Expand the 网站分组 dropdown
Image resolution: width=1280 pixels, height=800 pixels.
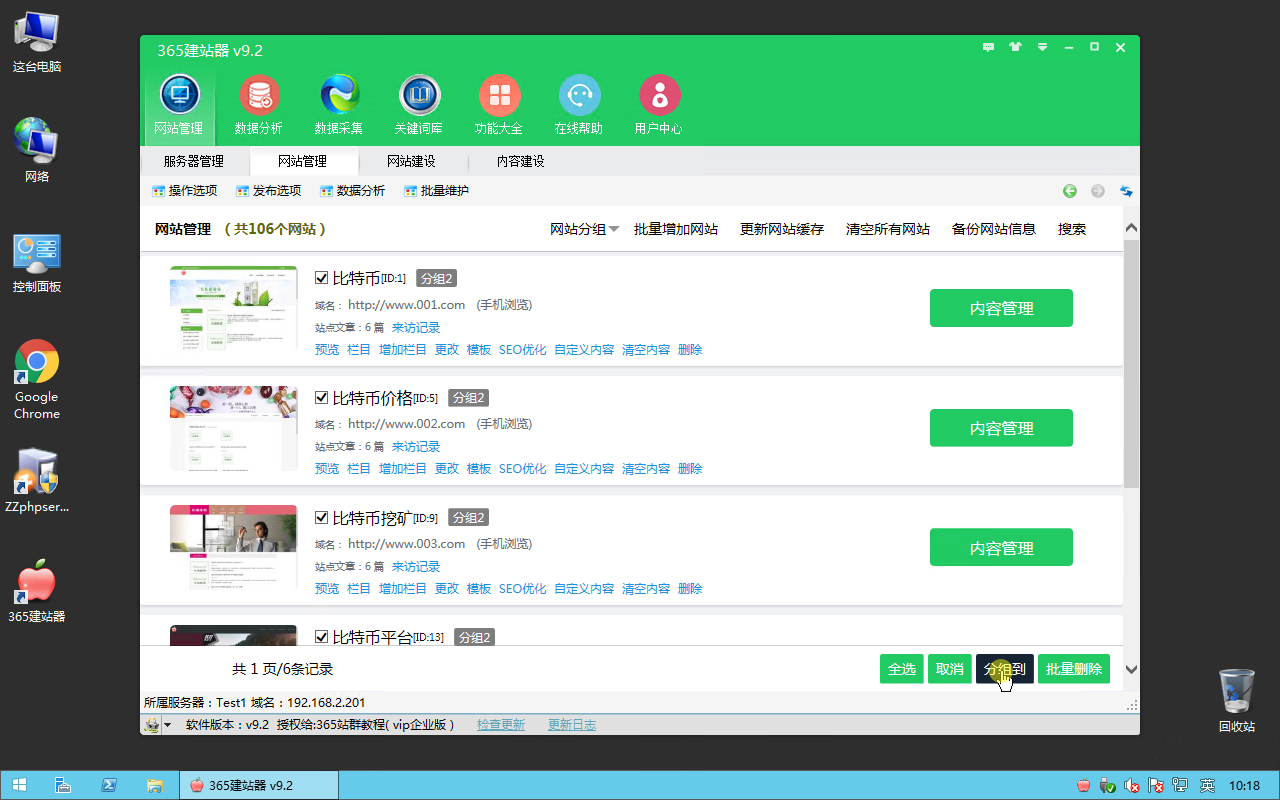(584, 229)
